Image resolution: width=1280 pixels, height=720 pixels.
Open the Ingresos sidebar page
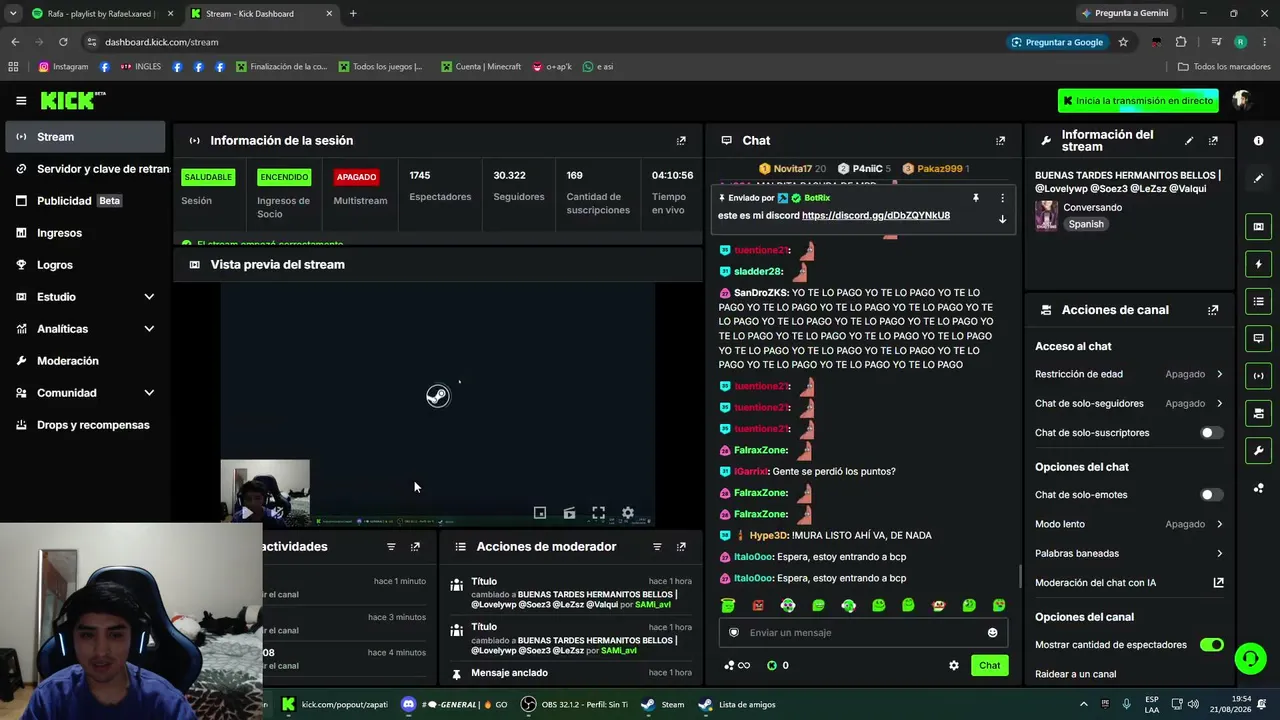coord(85,233)
